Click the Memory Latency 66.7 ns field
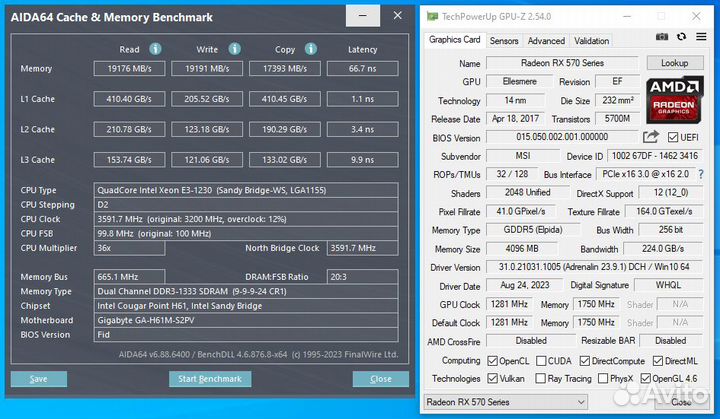720x419 pixels. coord(363,68)
